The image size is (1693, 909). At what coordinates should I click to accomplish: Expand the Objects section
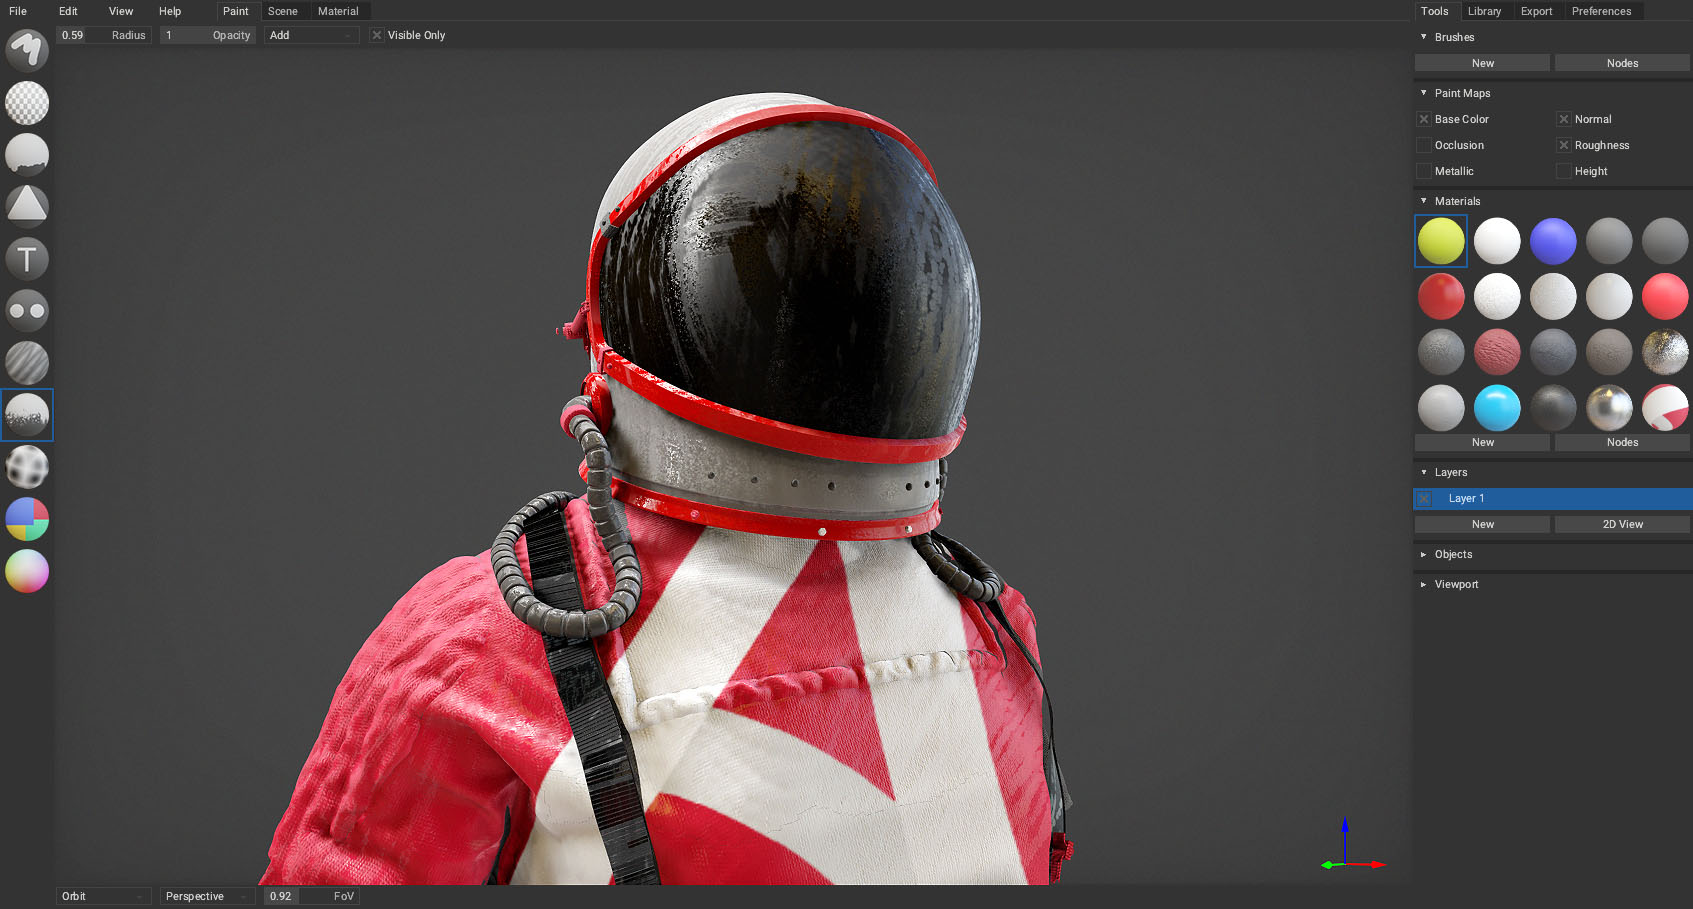(x=1424, y=555)
